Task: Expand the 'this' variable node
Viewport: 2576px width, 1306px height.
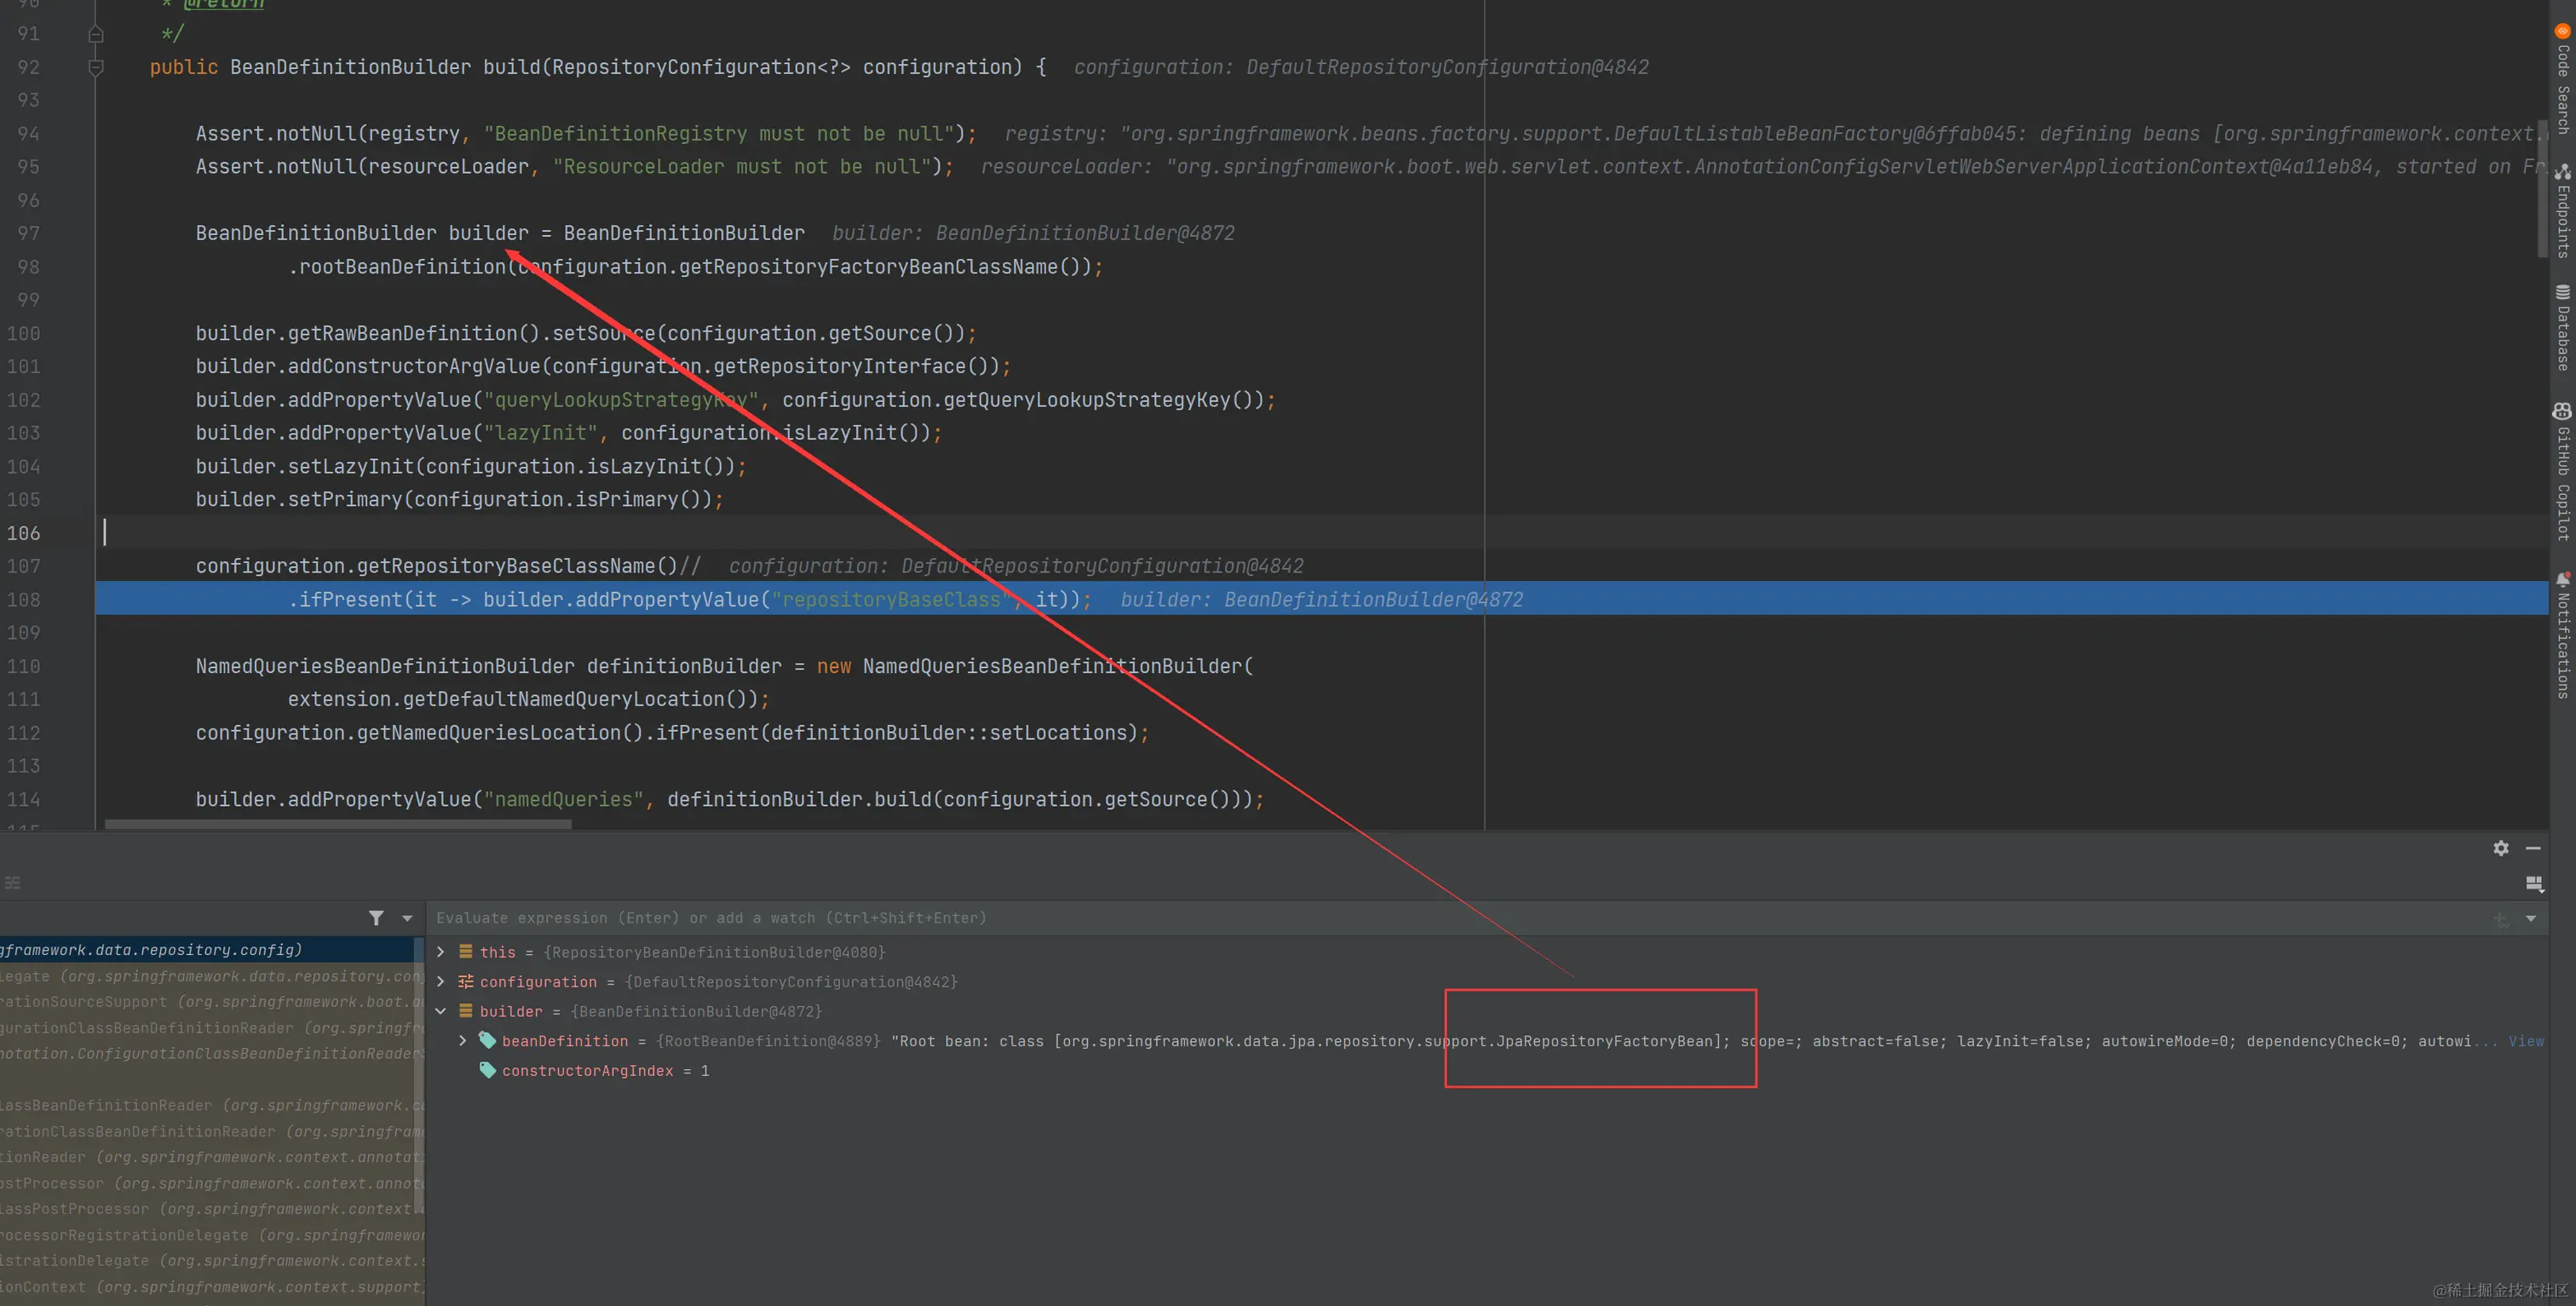Action: coord(441,952)
